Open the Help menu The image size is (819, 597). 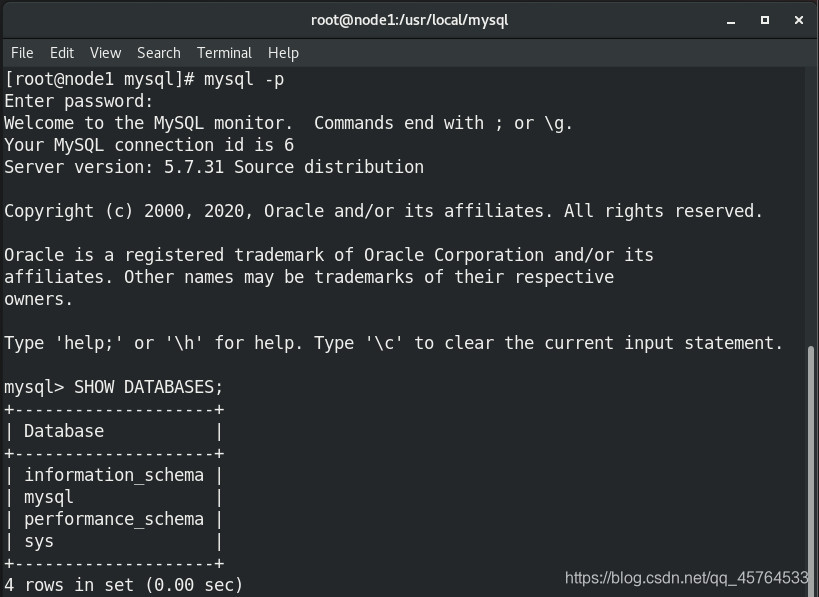pyautogui.click(x=283, y=53)
